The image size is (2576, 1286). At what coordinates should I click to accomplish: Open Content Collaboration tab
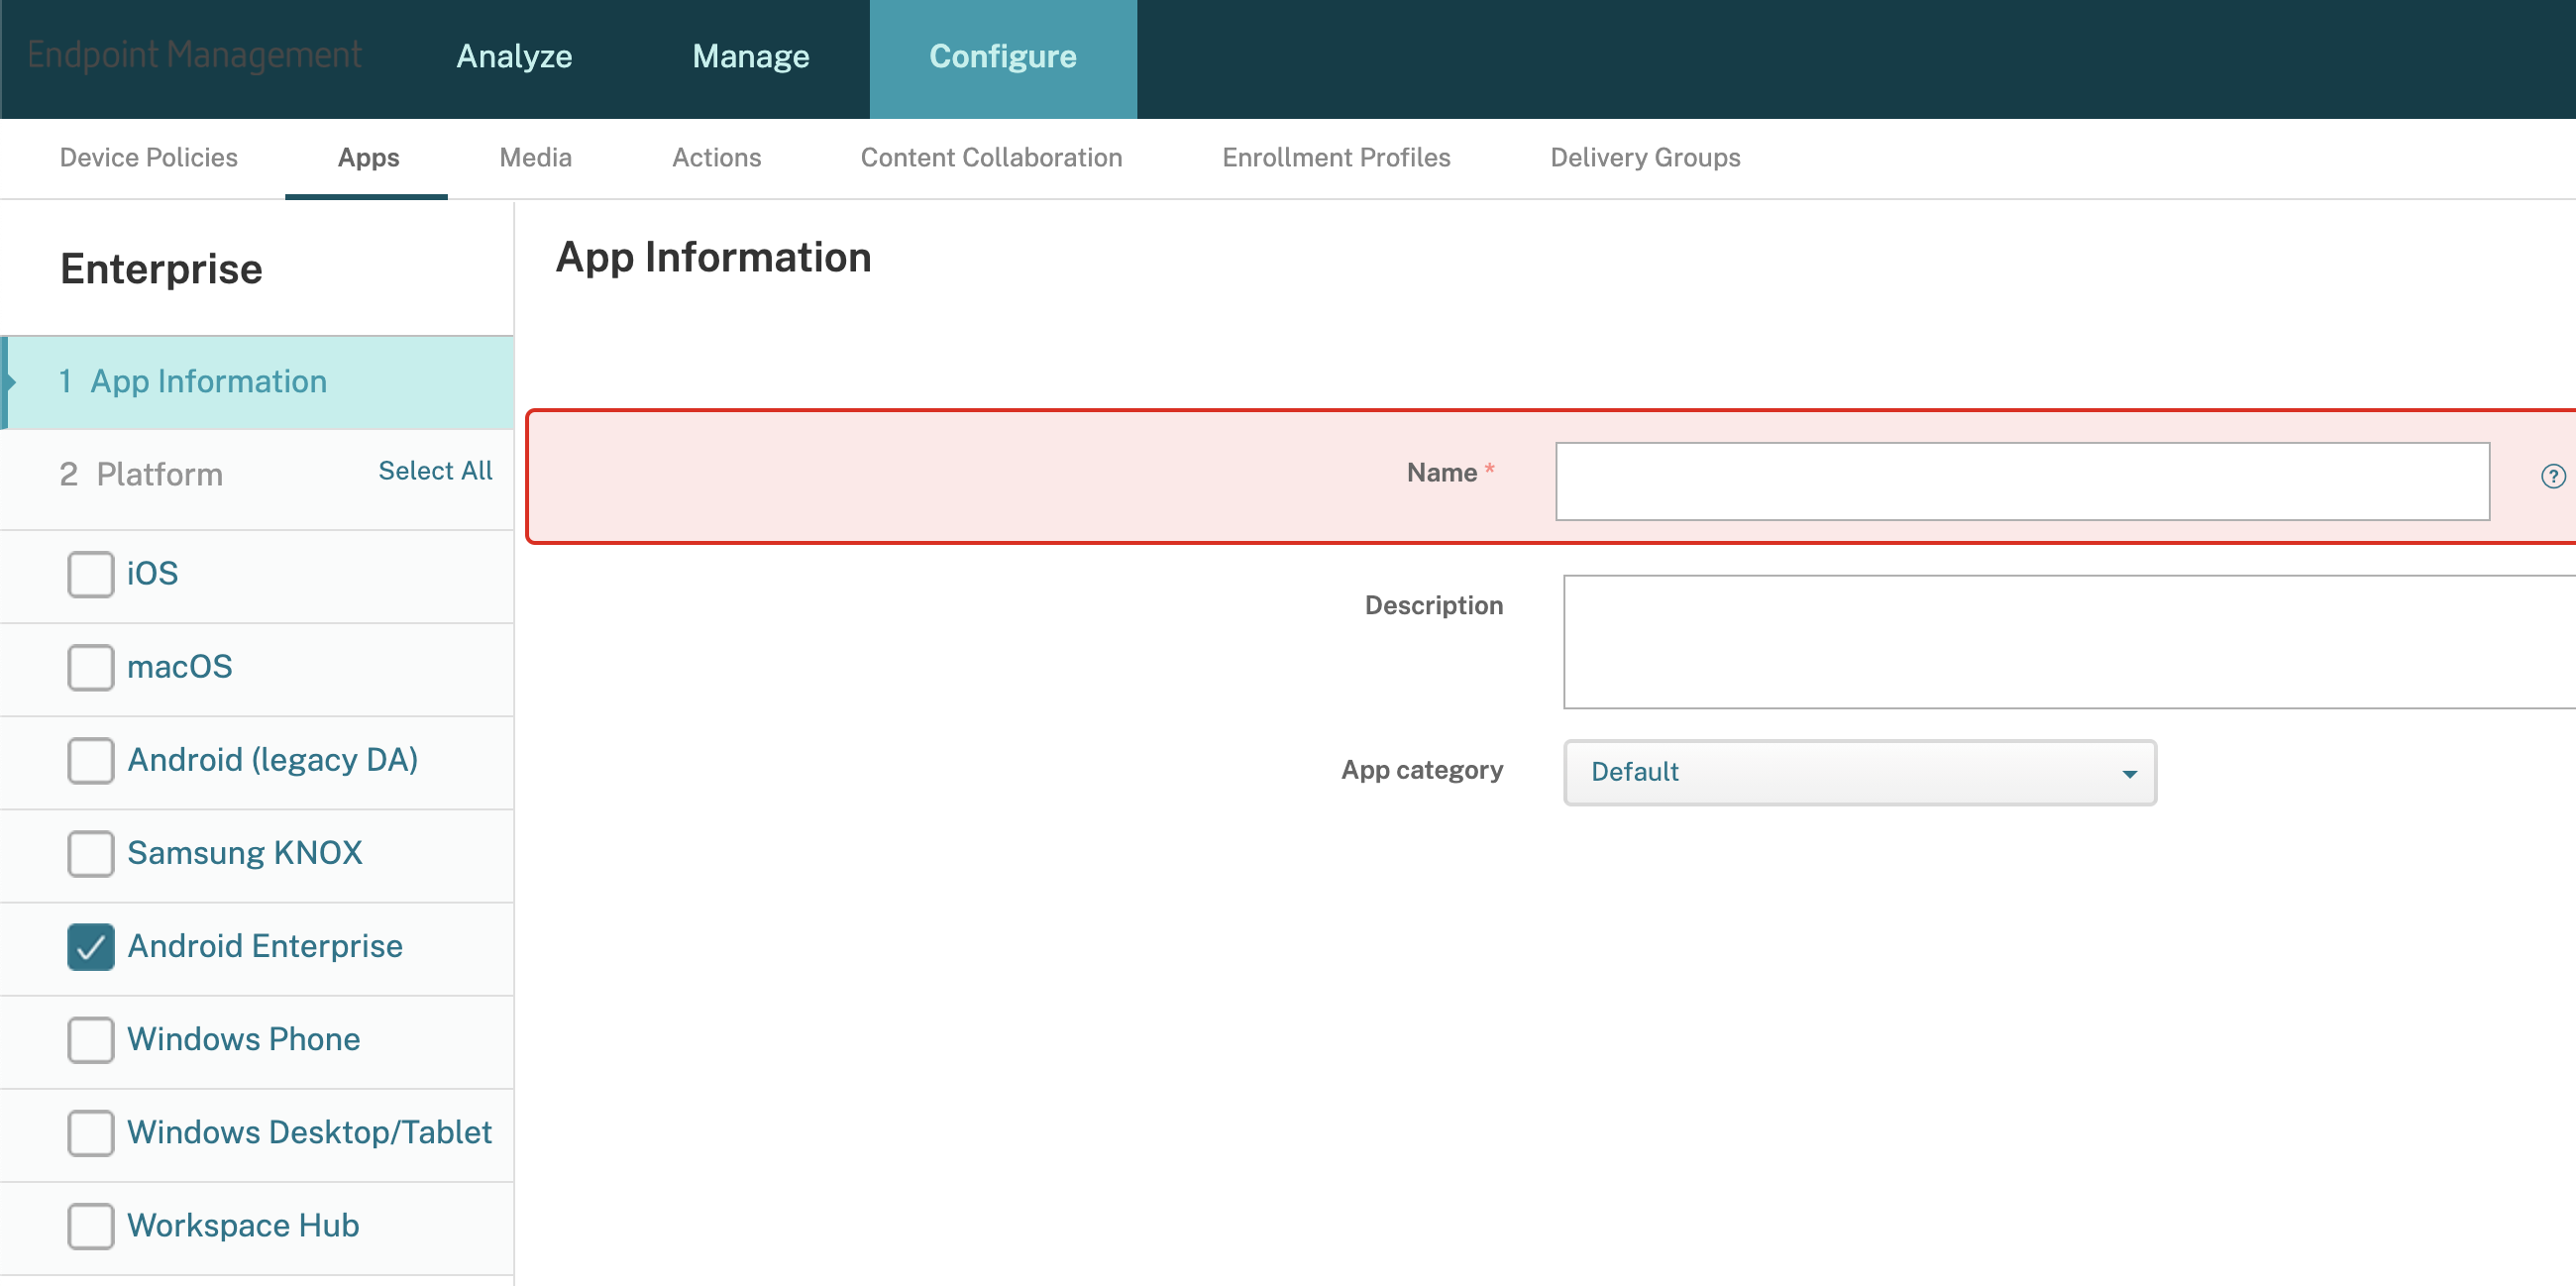[x=992, y=158]
